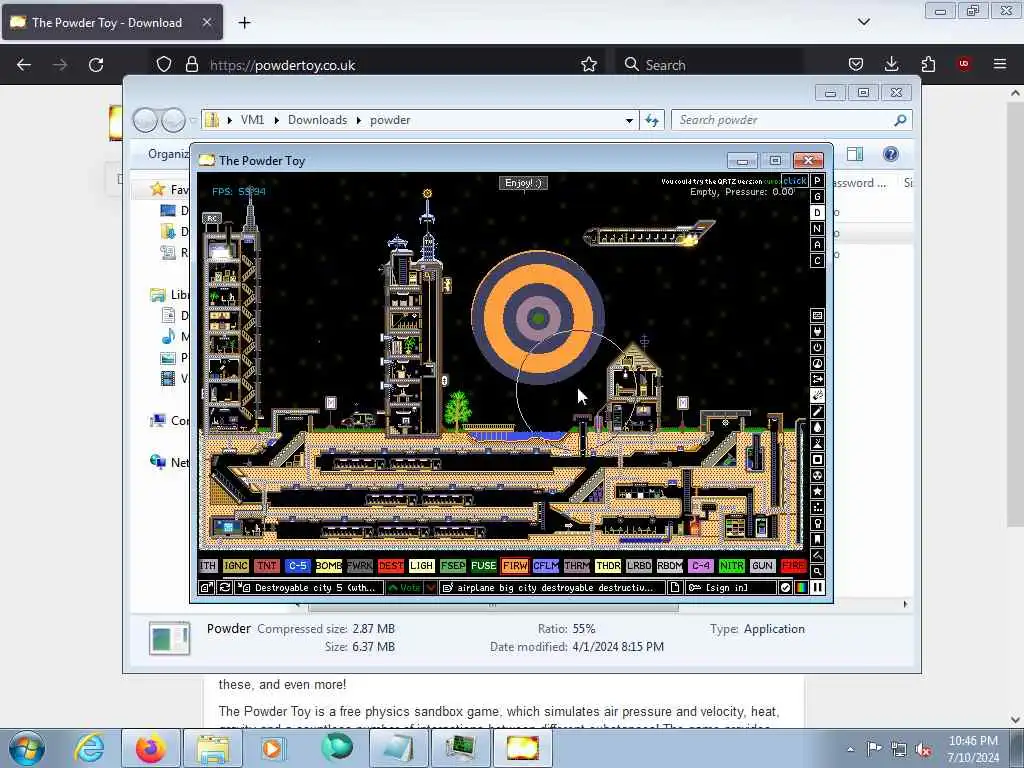Open the Game of Life dots icon
1024x768 pixels.
click(x=817, y=507)
